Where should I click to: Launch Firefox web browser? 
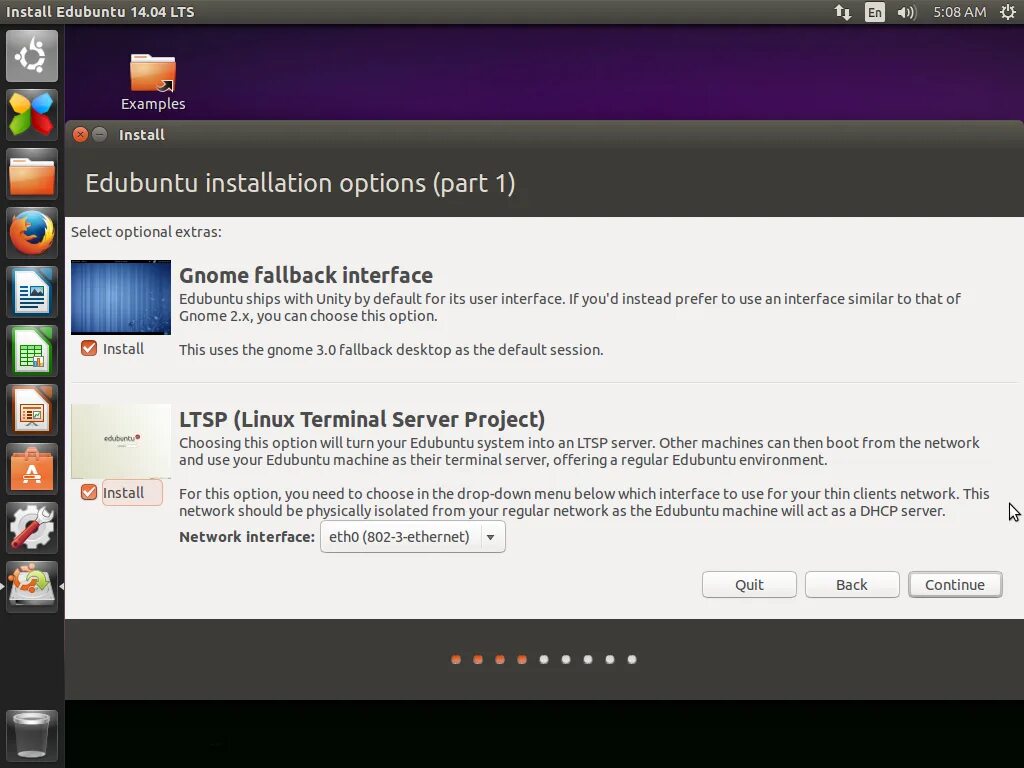[32, 233]
